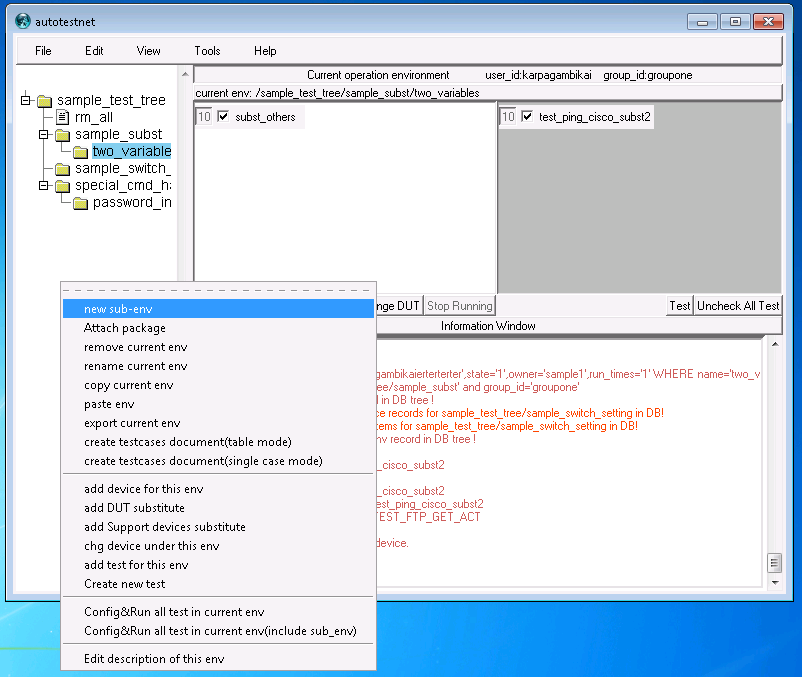The image size is (802, 677).
Task: Open the Tools menu
Action: click(207, 51)
